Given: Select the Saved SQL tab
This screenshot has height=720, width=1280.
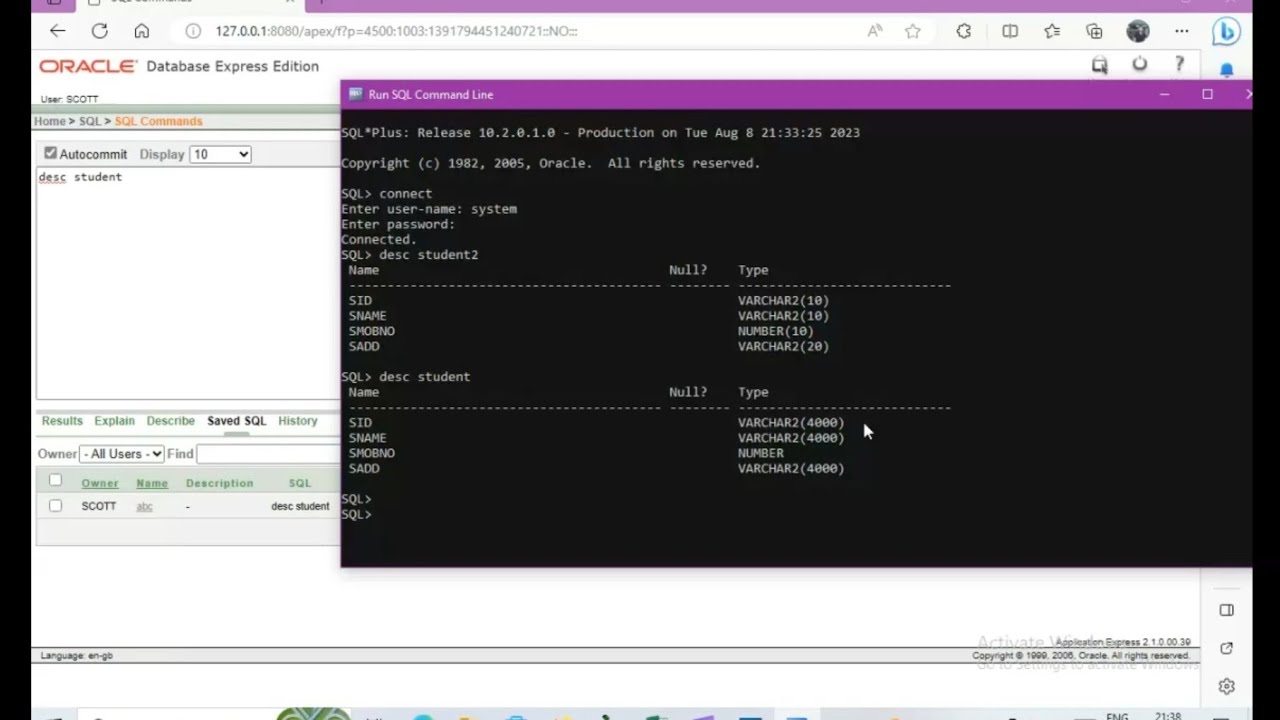Looking at the screenshot, I should click(x=237, y=421).
